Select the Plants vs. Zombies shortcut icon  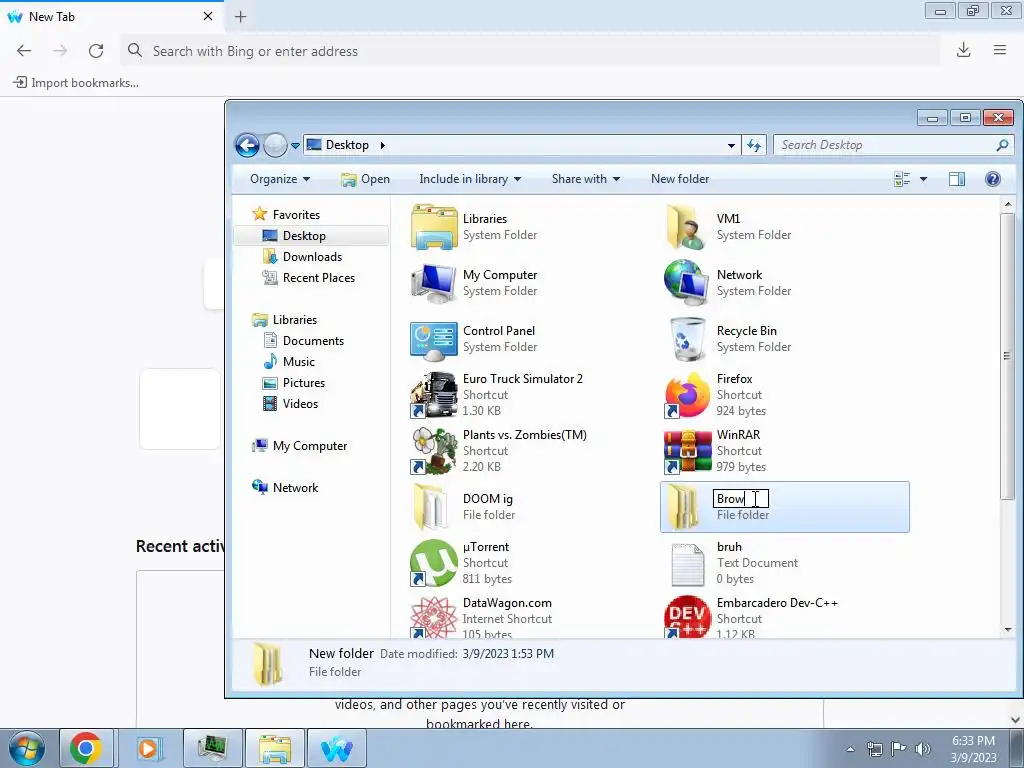click(434, 451)
